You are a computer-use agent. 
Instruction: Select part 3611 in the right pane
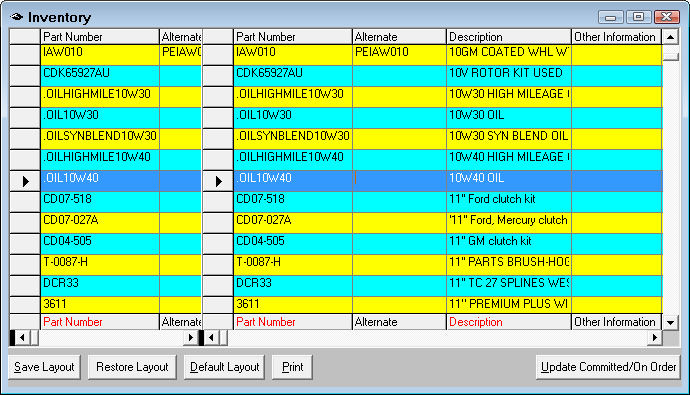pos(293,305)
